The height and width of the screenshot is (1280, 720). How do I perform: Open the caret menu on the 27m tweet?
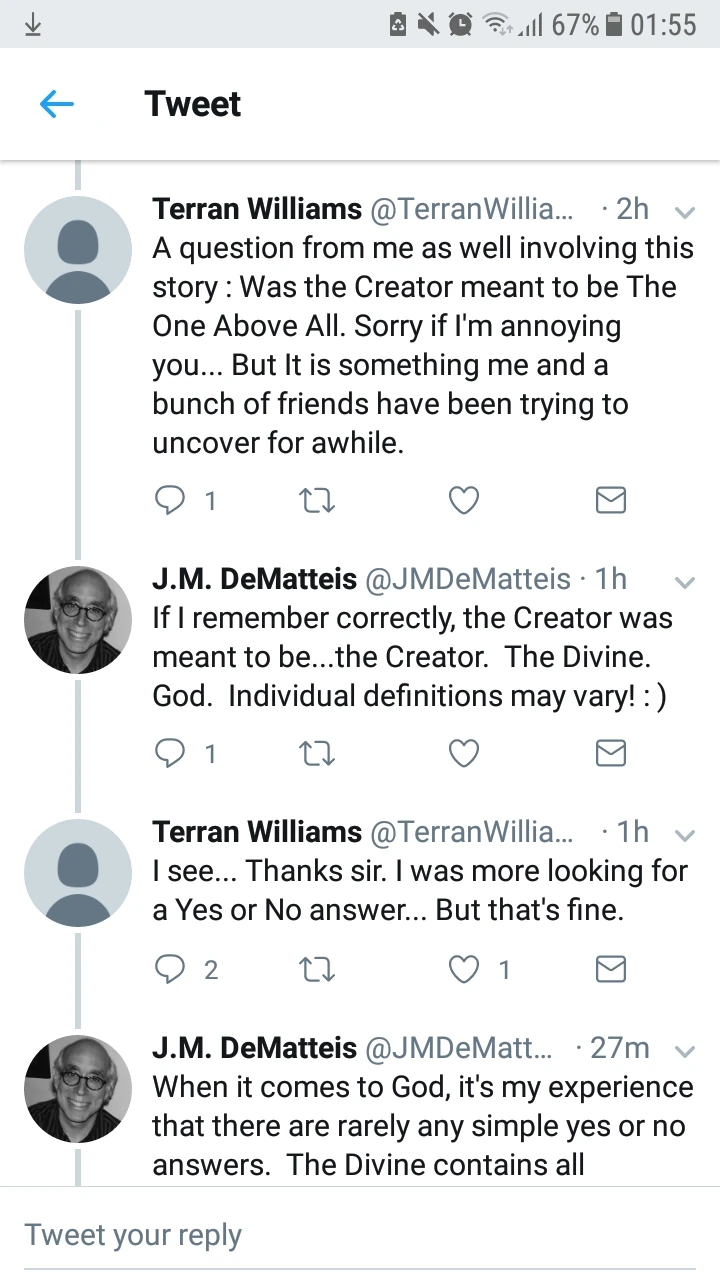[x=685, y=1051]
